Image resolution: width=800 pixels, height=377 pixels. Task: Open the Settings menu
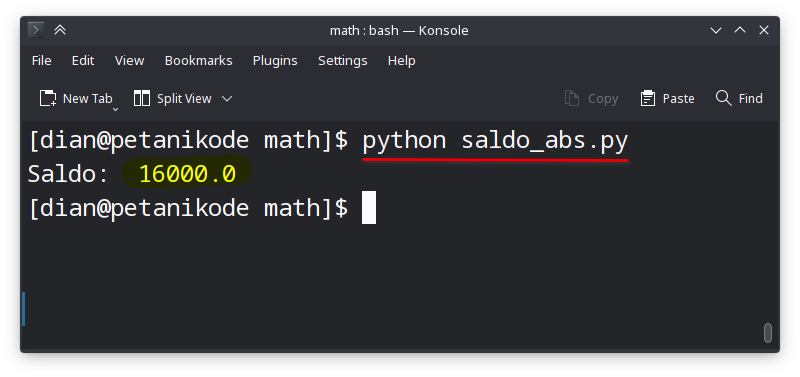click(x=342, y=61)
